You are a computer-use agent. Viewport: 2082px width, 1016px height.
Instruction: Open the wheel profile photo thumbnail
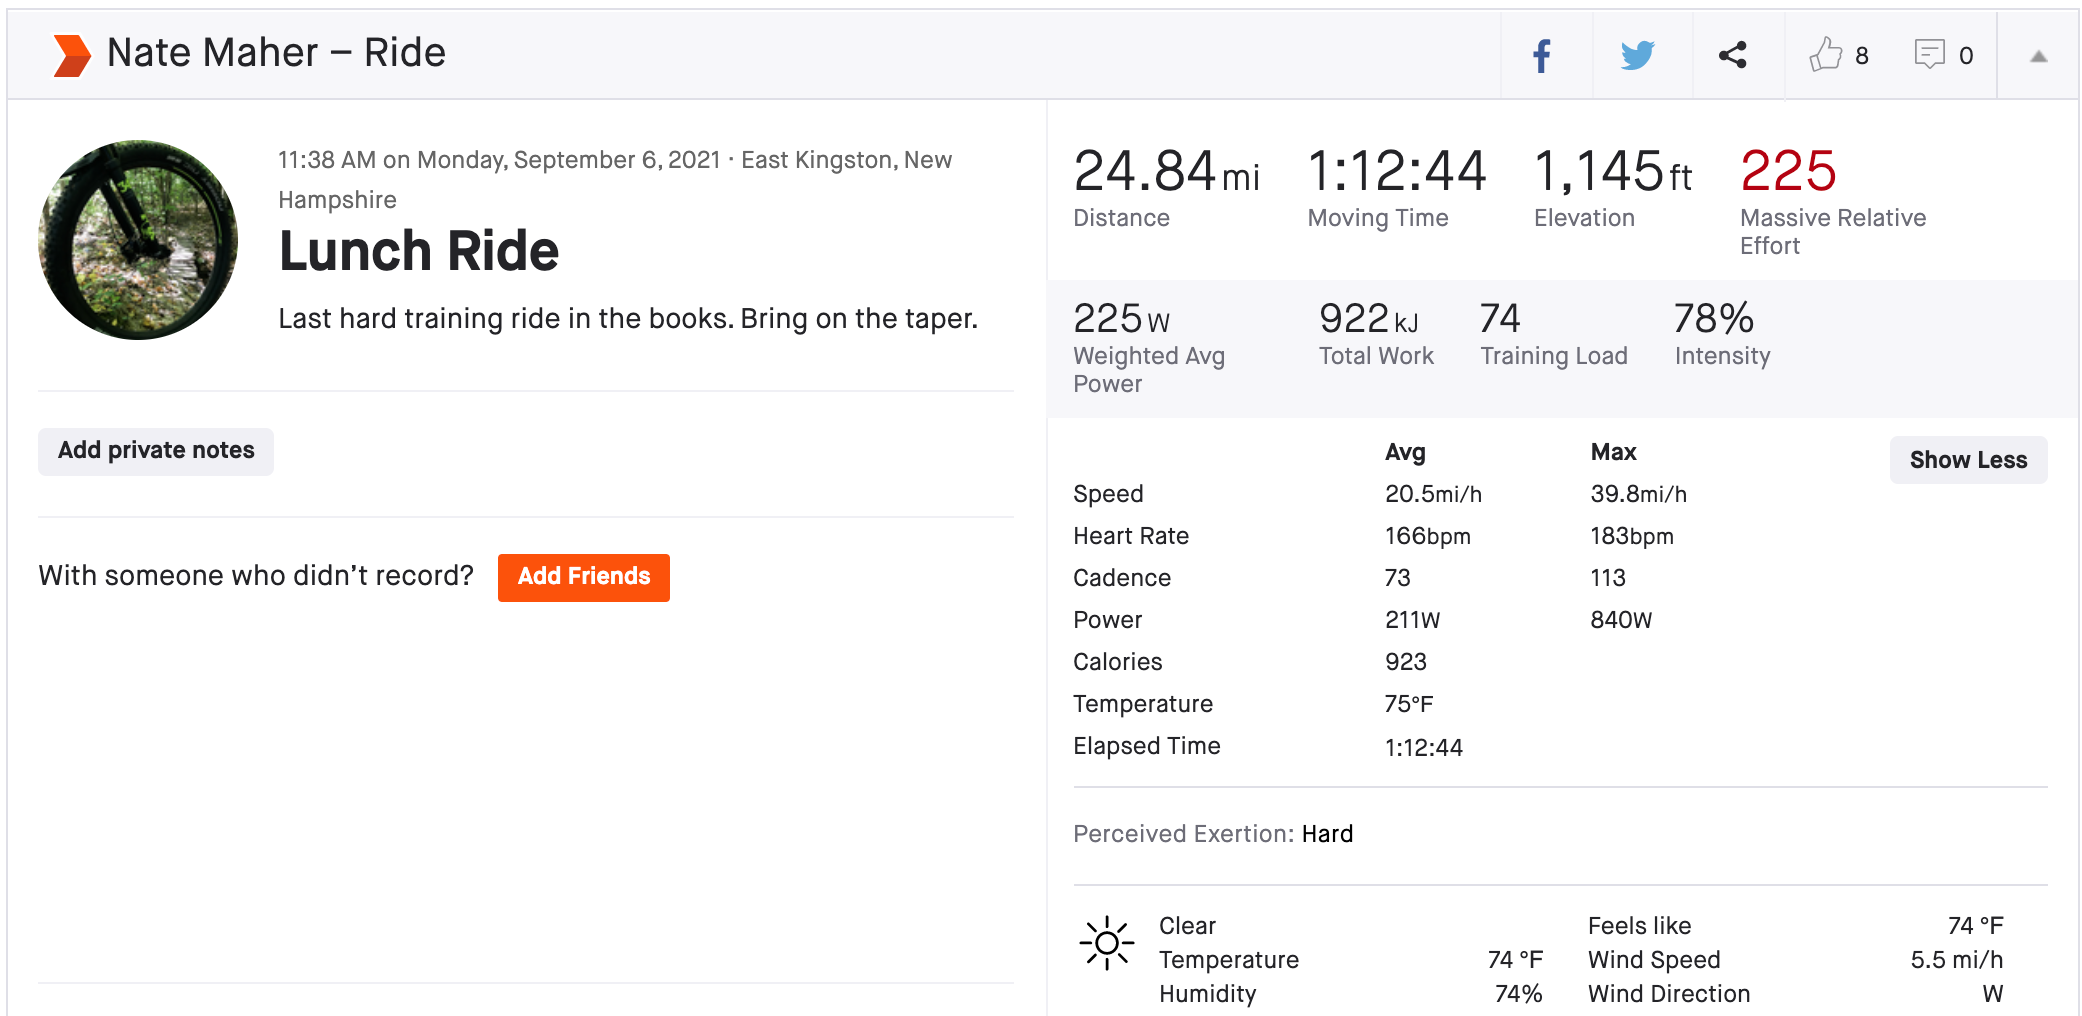[138, 240]
